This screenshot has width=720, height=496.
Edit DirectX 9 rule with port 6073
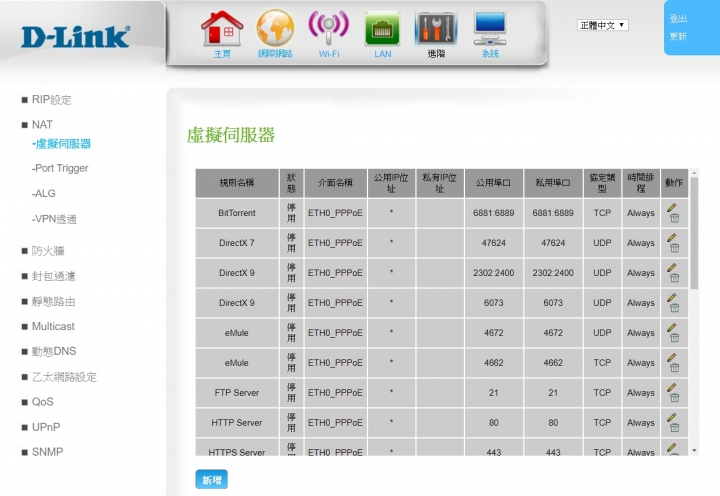[x=672, y=298]
